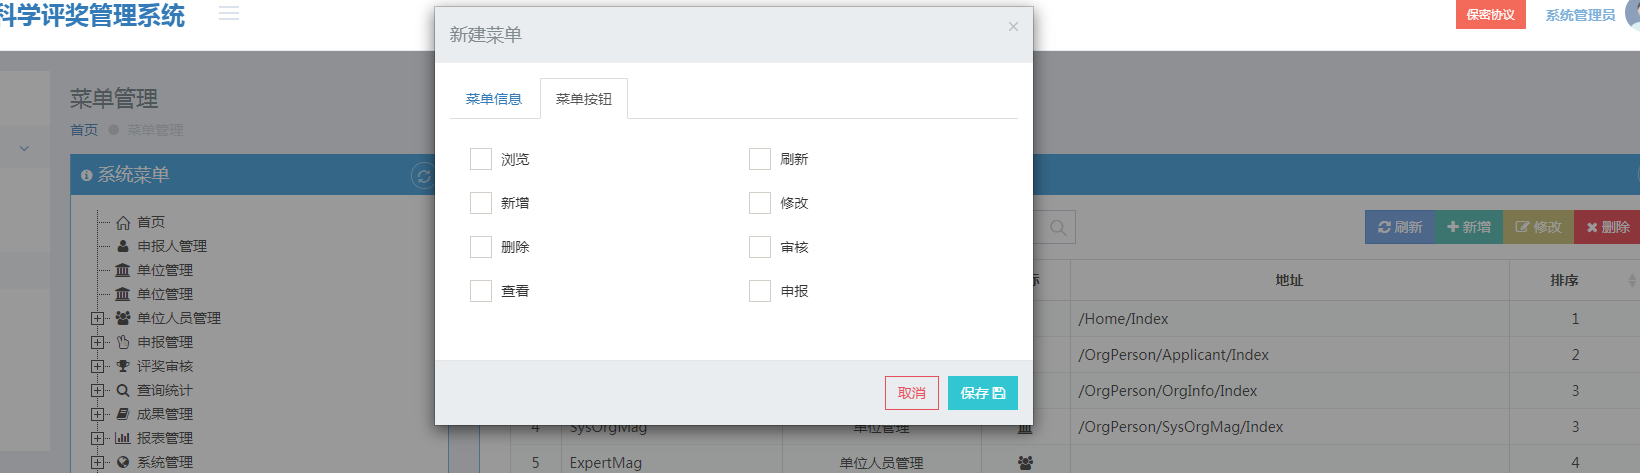Click the hamburger menu icon in header
The width and height of the screenshot is (1640, 473).
(x=229, y=14)
